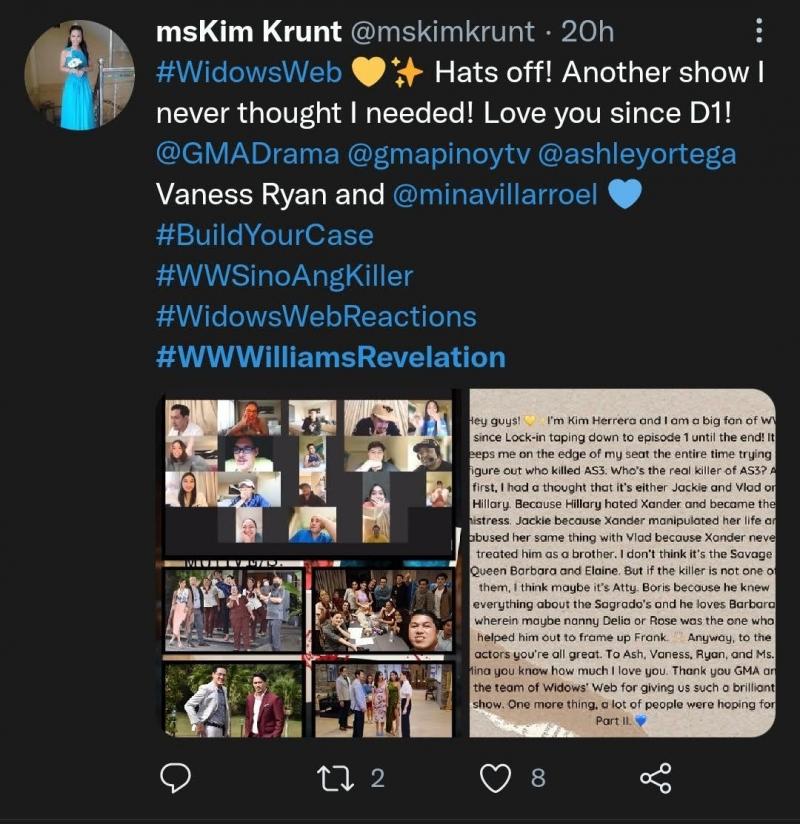Image resolution: width=800 pixels, height=824 pixels.
Task: Open the #WWSinoAngKiller hashtag
Action: click(x=284, y=276)
